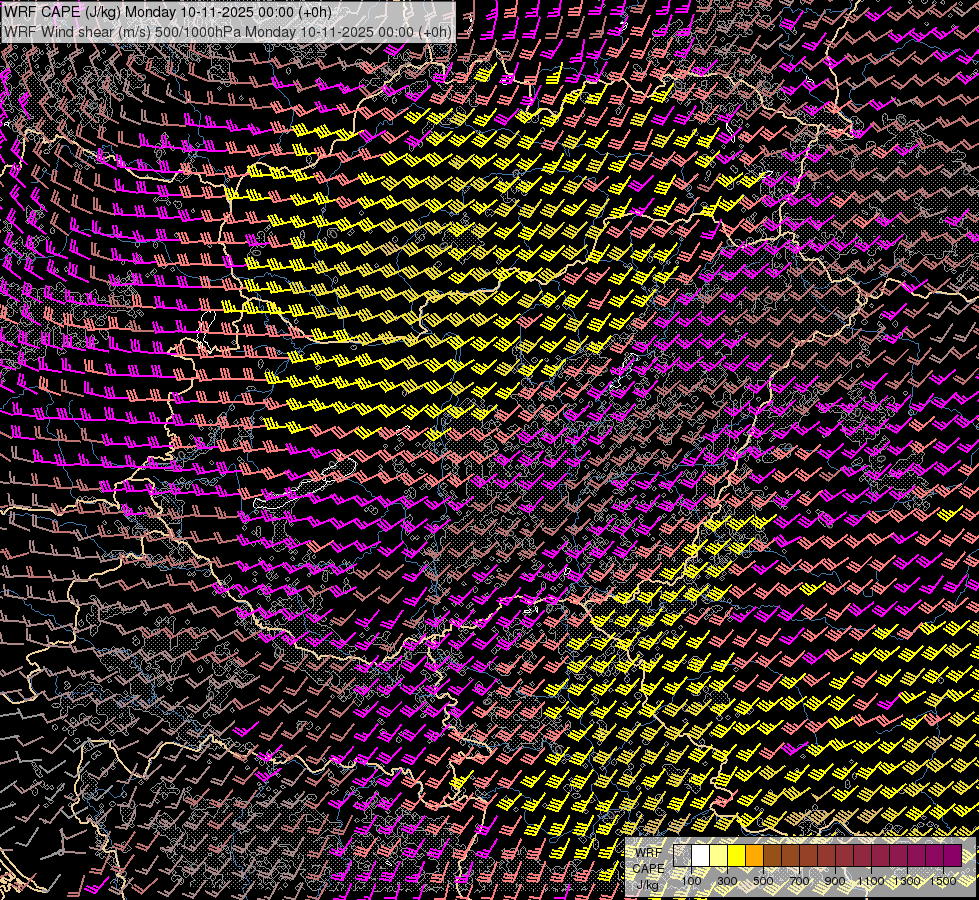This screenshot has width=979, height=900.
Task: Select the J/kg units label in legend
Action: (x=648, y=885)
